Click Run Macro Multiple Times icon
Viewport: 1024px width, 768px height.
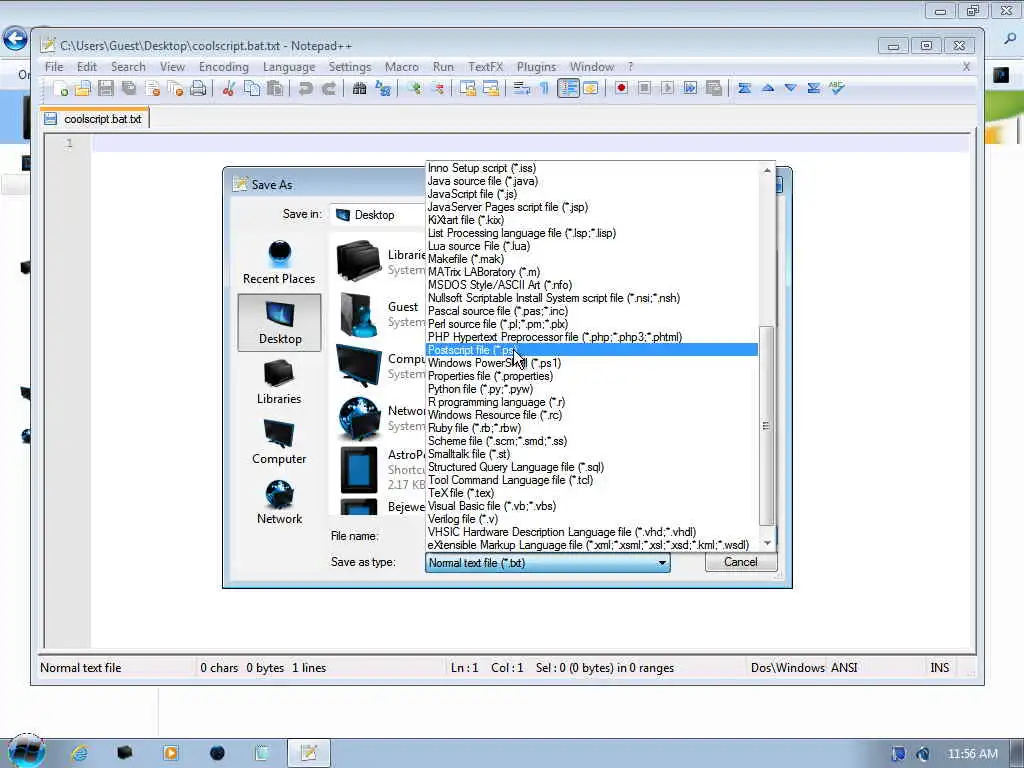(x=690, y=88)
